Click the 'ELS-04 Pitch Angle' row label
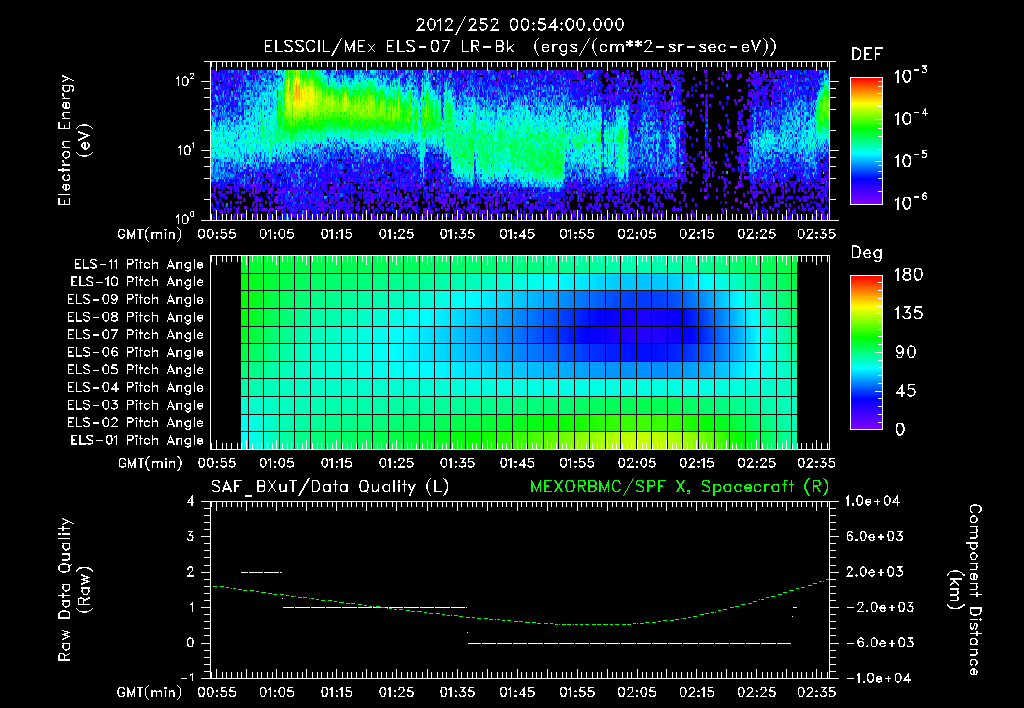The height and width of the screenshot is (708, 1024). pos(136,387)
